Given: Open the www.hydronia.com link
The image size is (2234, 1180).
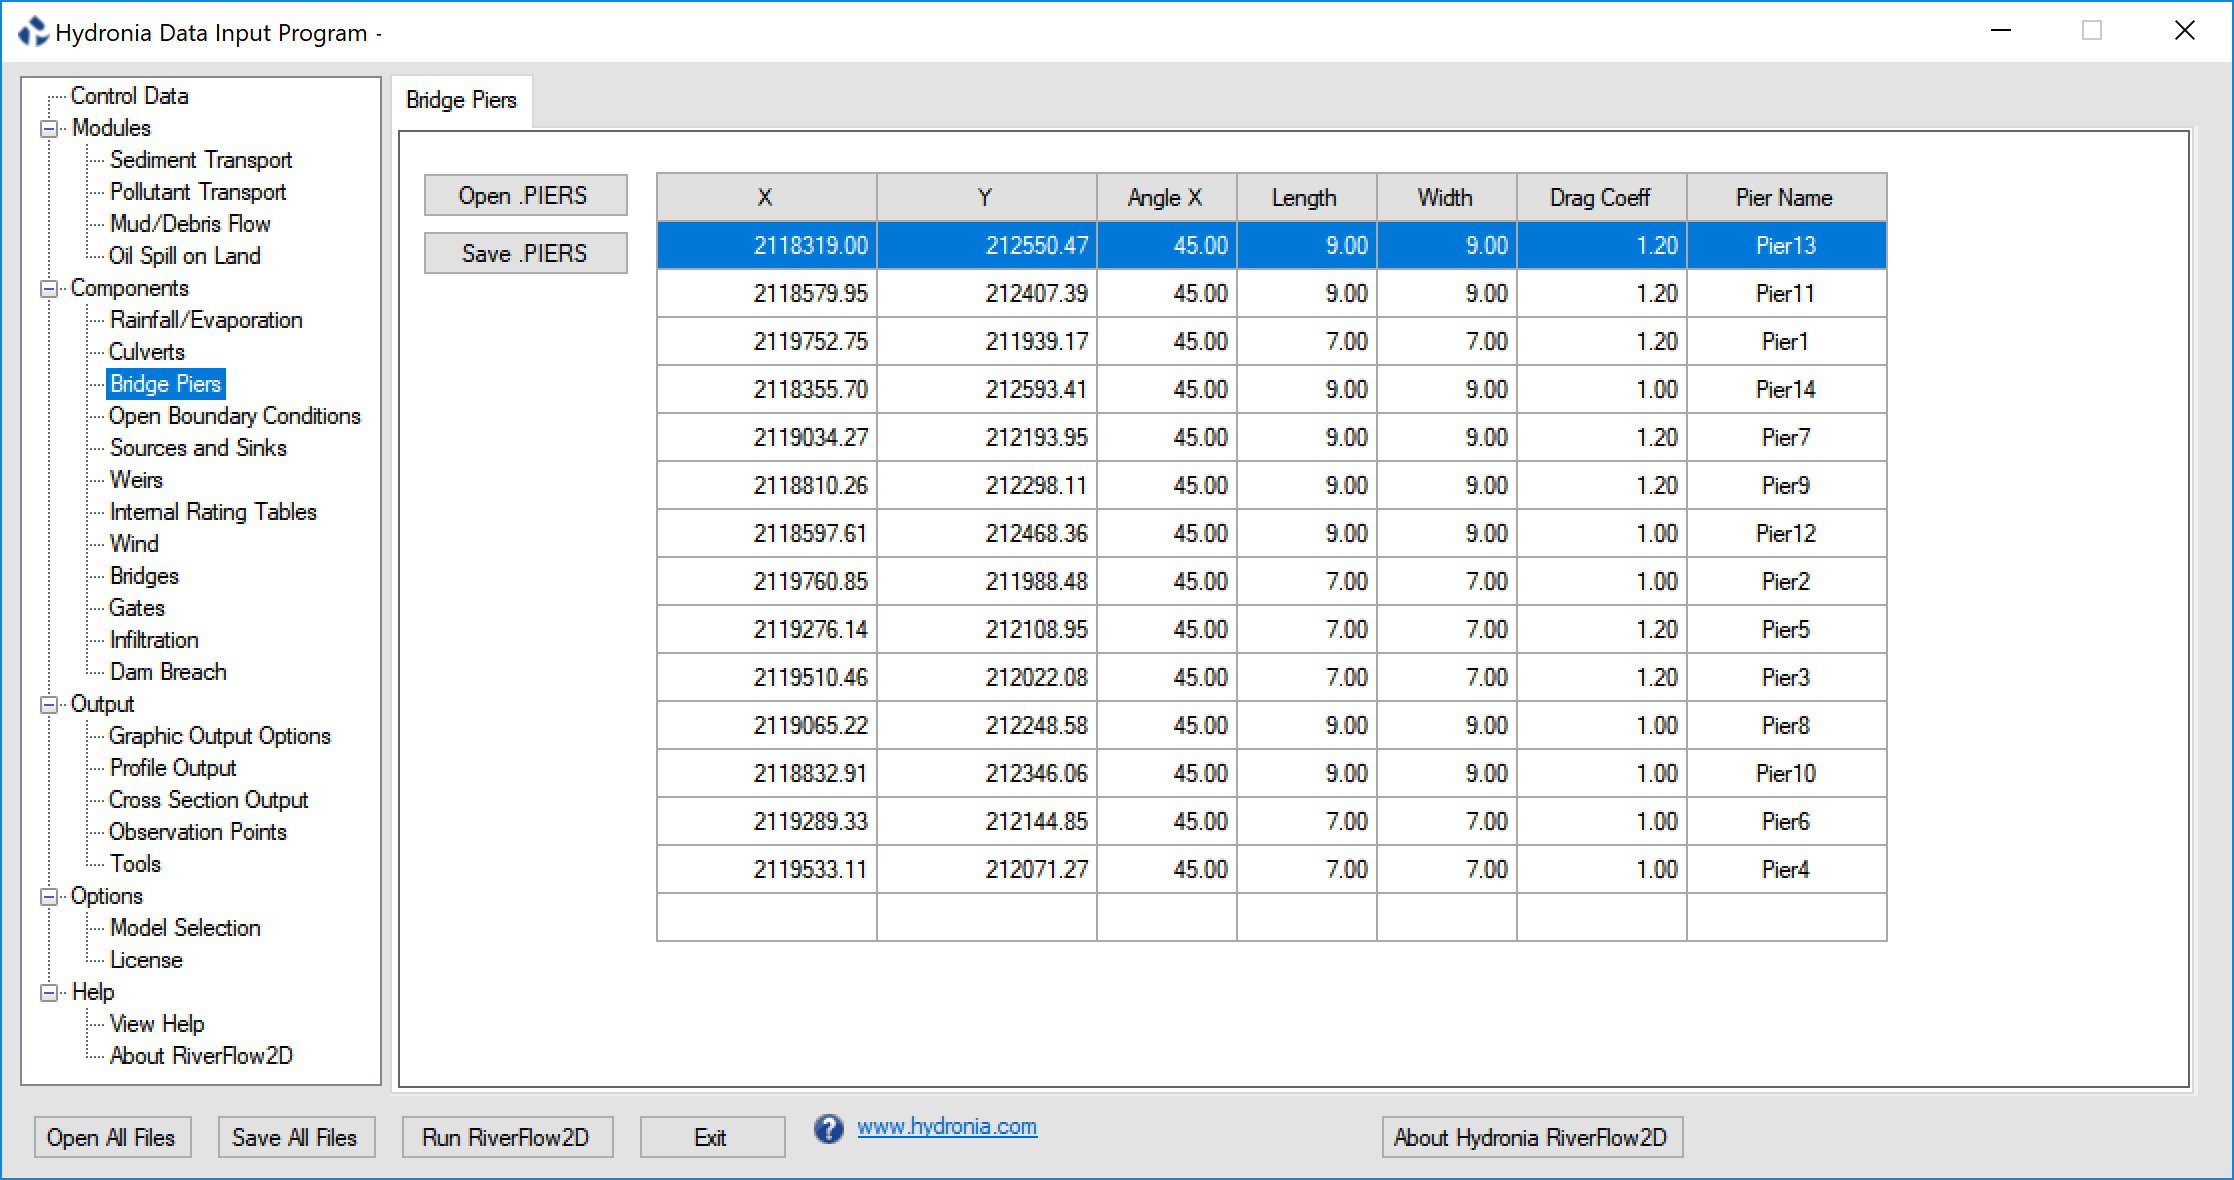Looking at the screenshot, I should tap(947, 1127).
